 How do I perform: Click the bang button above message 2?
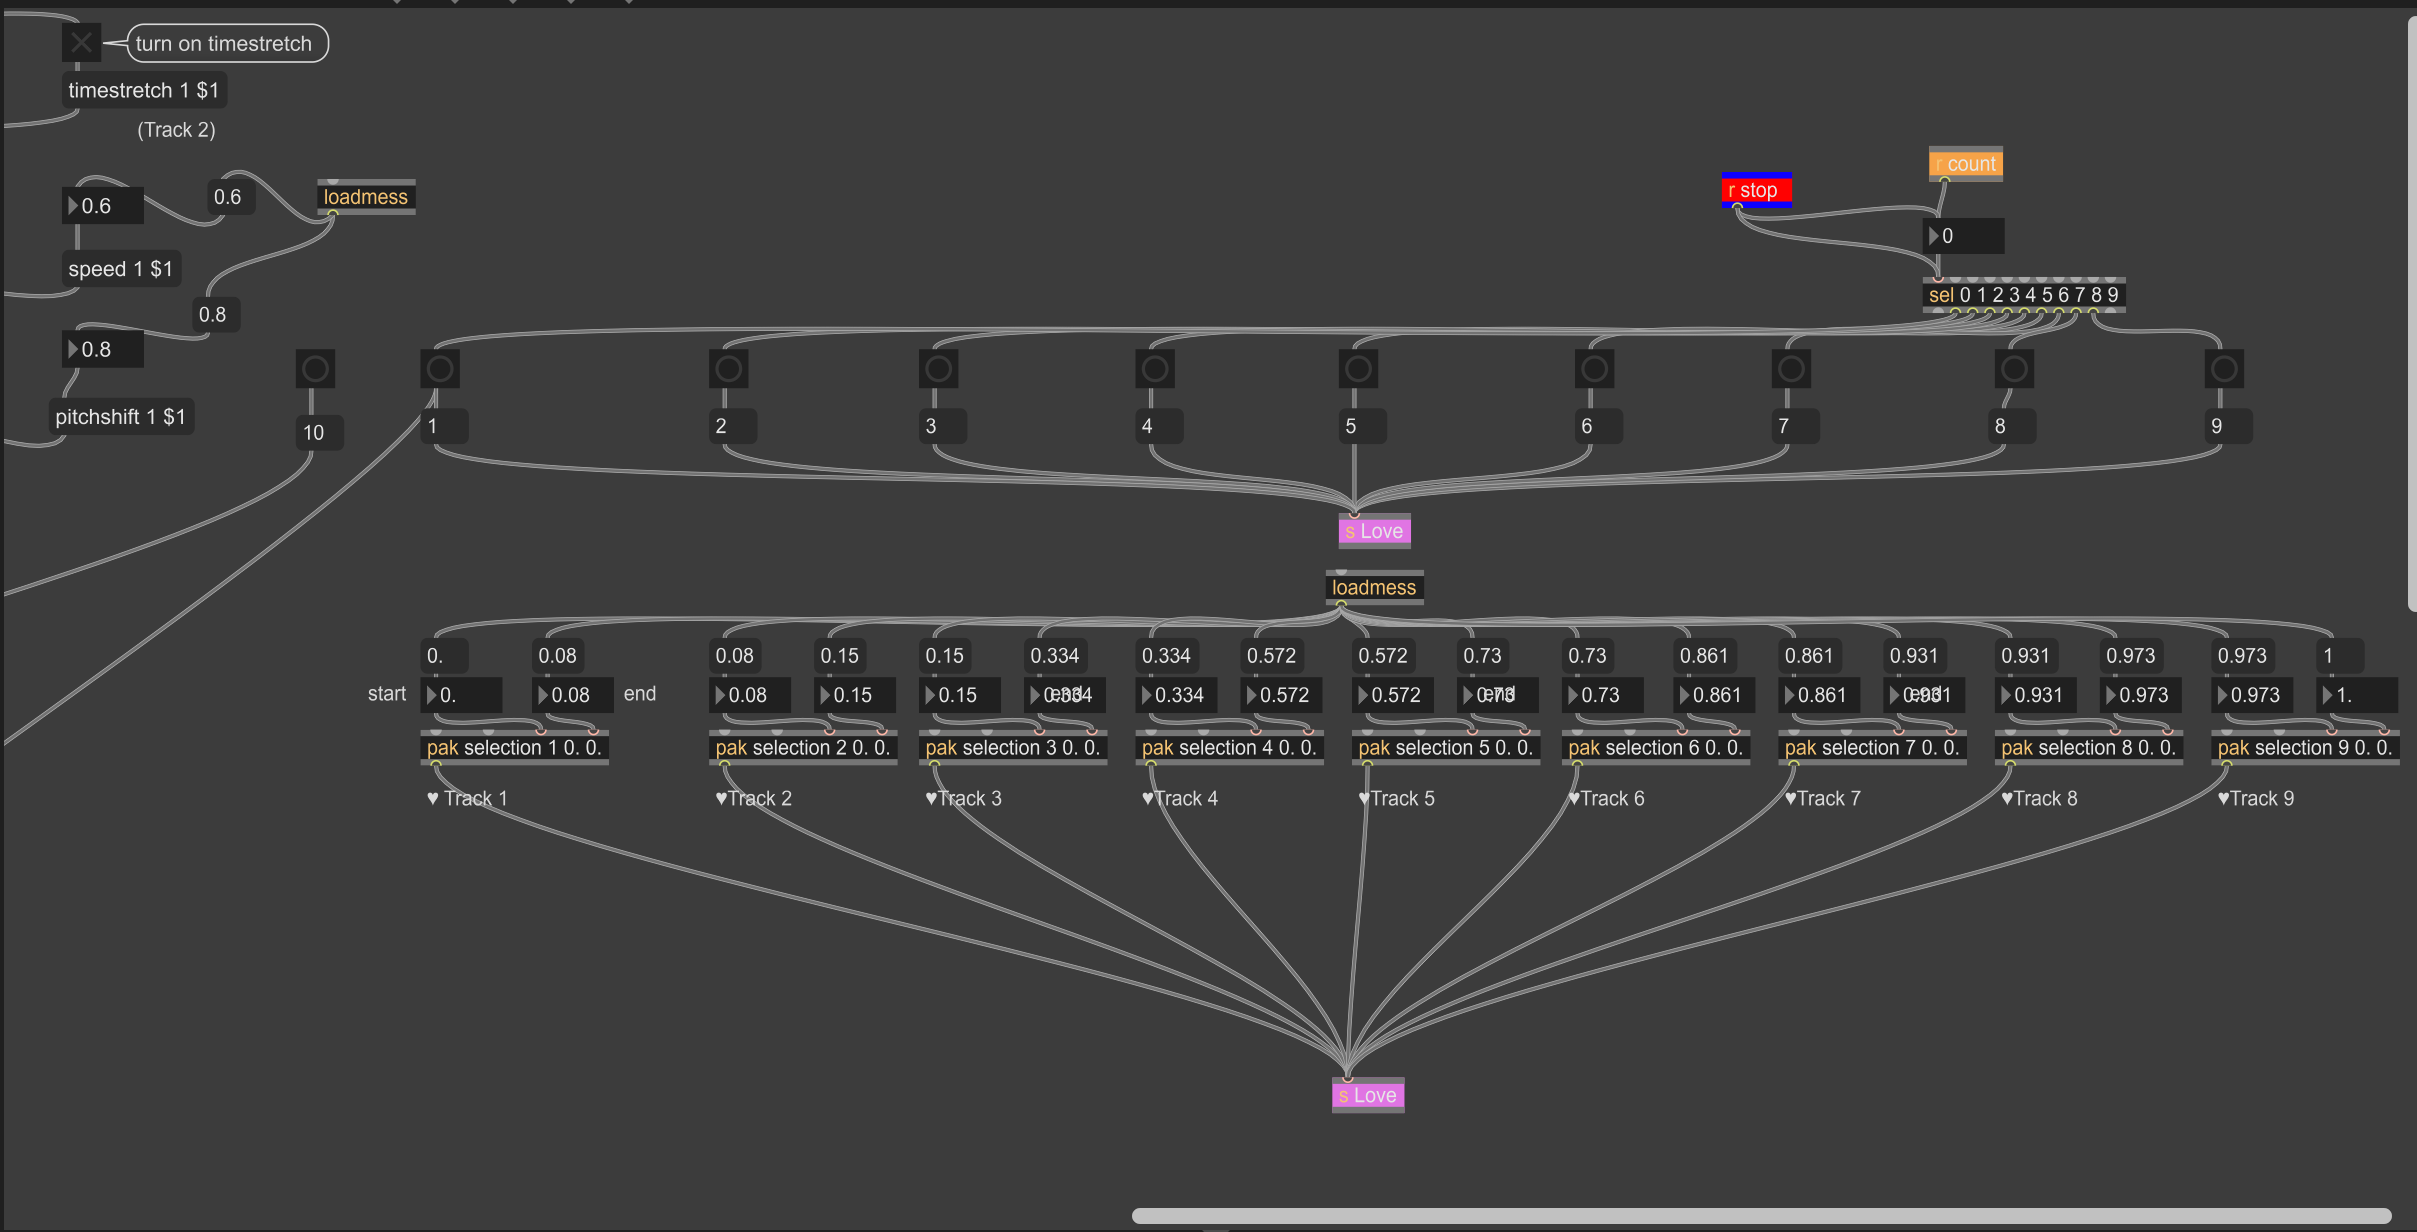(729, 369)
